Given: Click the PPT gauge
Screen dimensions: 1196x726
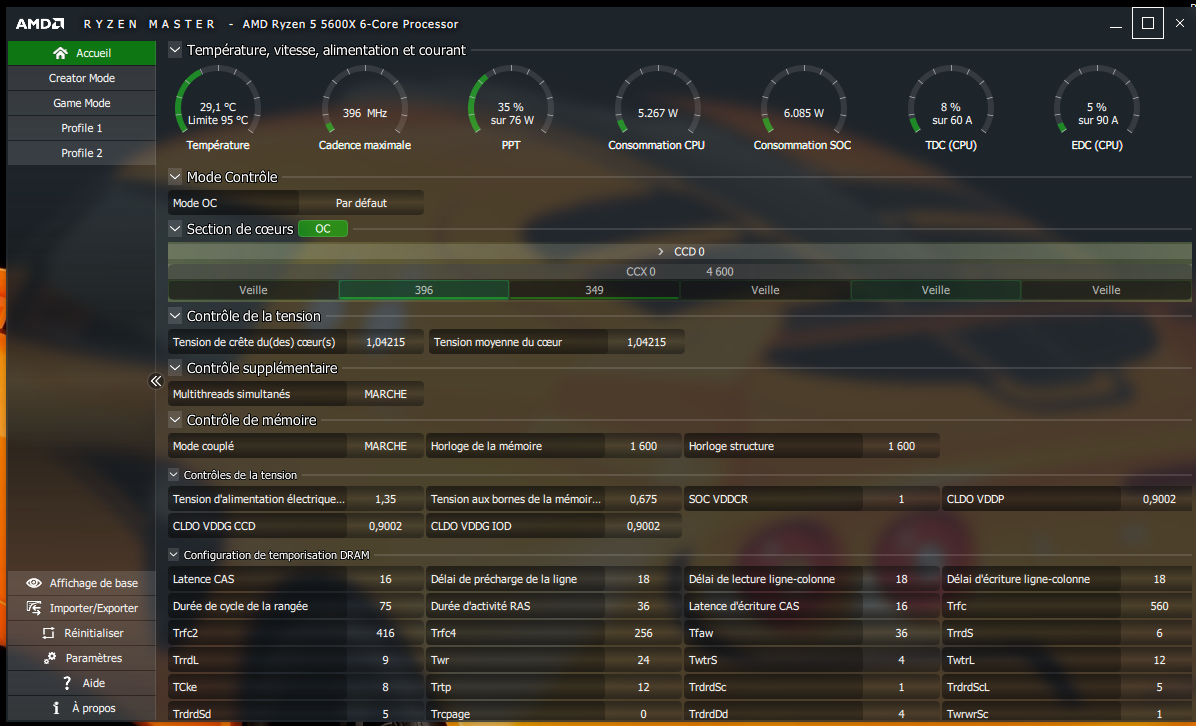Looking at the screenshot, I should pyautogui.click(x=511, y=108).
